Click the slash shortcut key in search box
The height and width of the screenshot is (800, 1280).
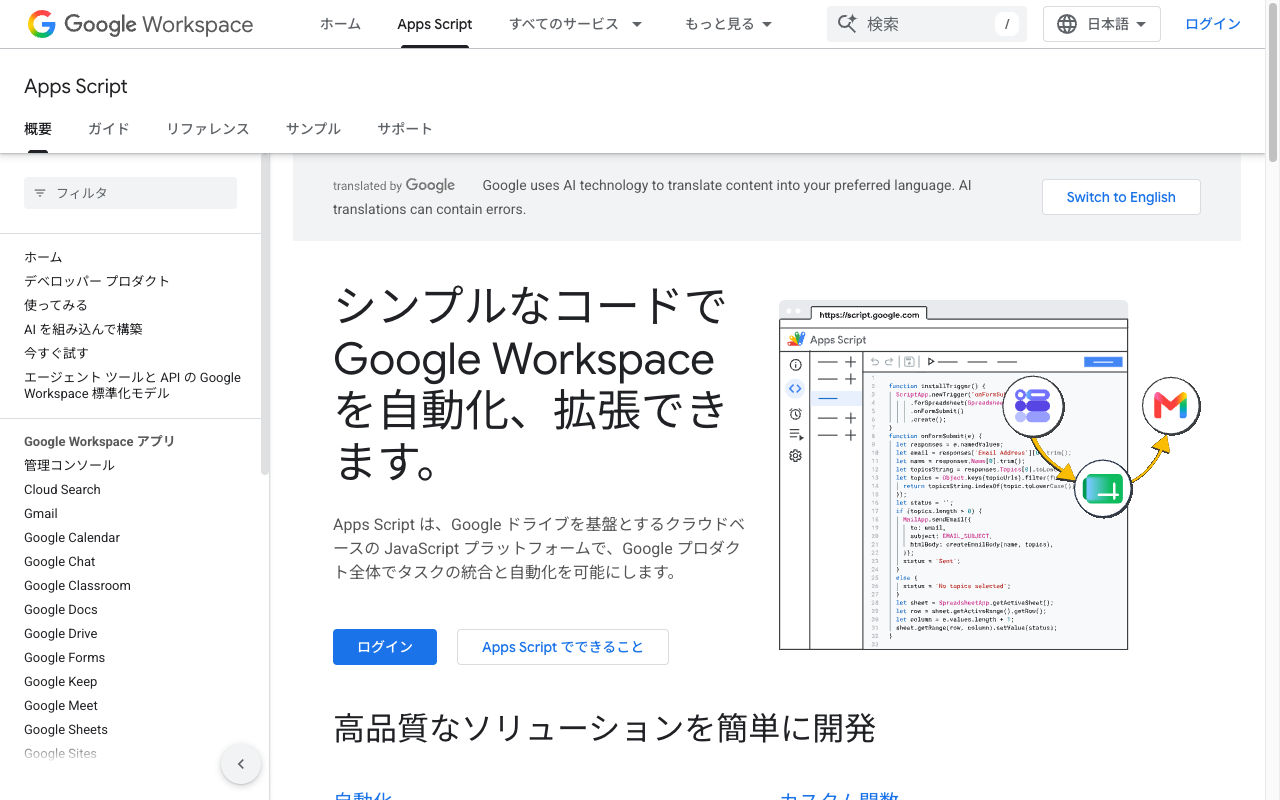pos(1006,24)
